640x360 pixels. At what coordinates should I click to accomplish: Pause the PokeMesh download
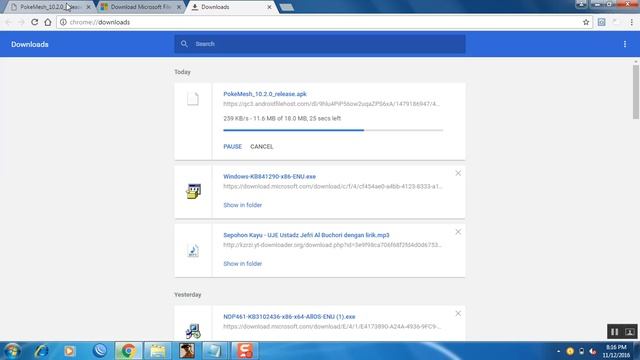(x=233, y=147)
